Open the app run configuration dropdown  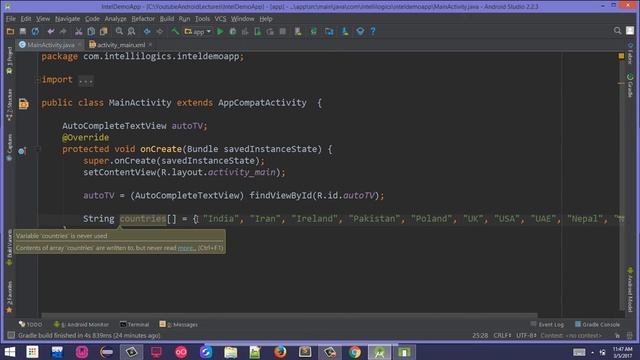click(198, 31)
